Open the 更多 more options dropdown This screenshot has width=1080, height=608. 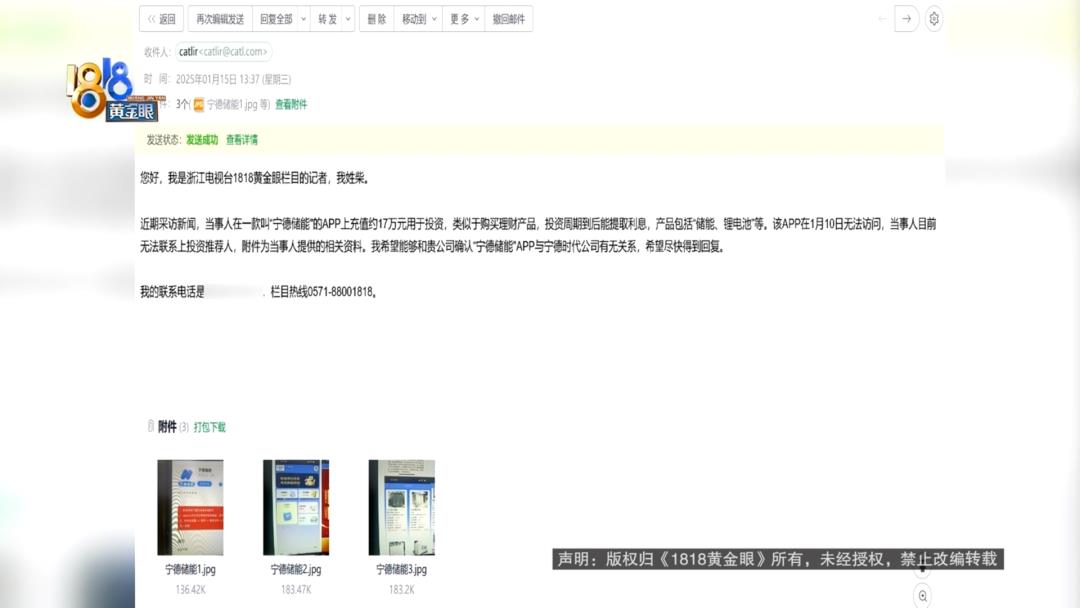tap(464, 19)
